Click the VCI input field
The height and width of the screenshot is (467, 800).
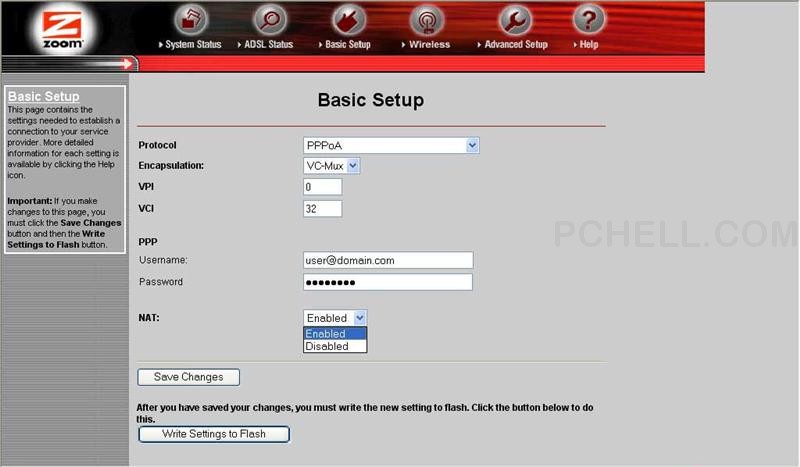322,209
